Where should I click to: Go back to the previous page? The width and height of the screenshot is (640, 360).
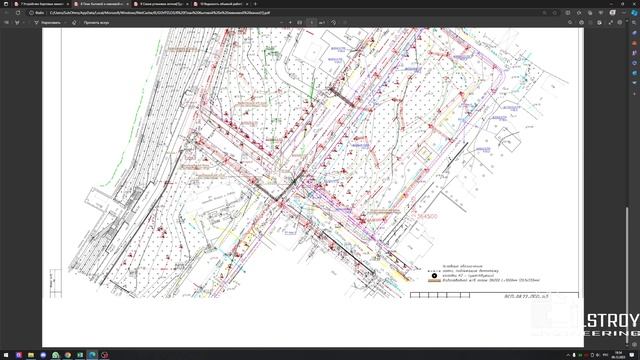[x=7, y=13]
